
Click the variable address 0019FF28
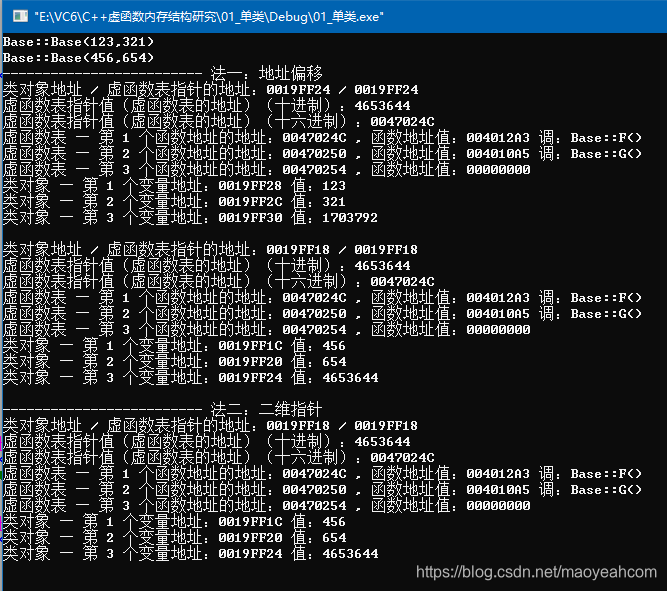pos(250,186)
